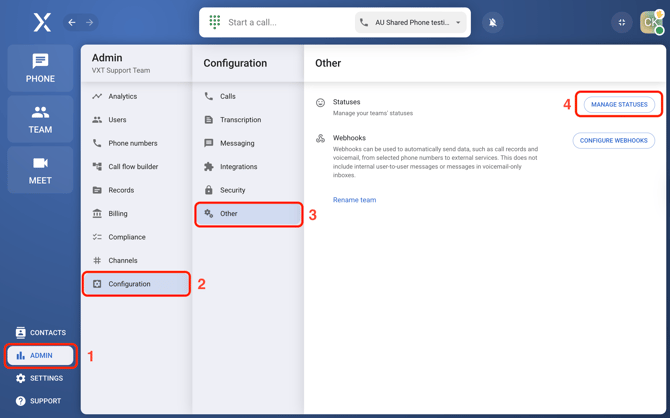Click the Webhooks description paragraph
This screenshot has height=418, width=670.
(435, 162)
